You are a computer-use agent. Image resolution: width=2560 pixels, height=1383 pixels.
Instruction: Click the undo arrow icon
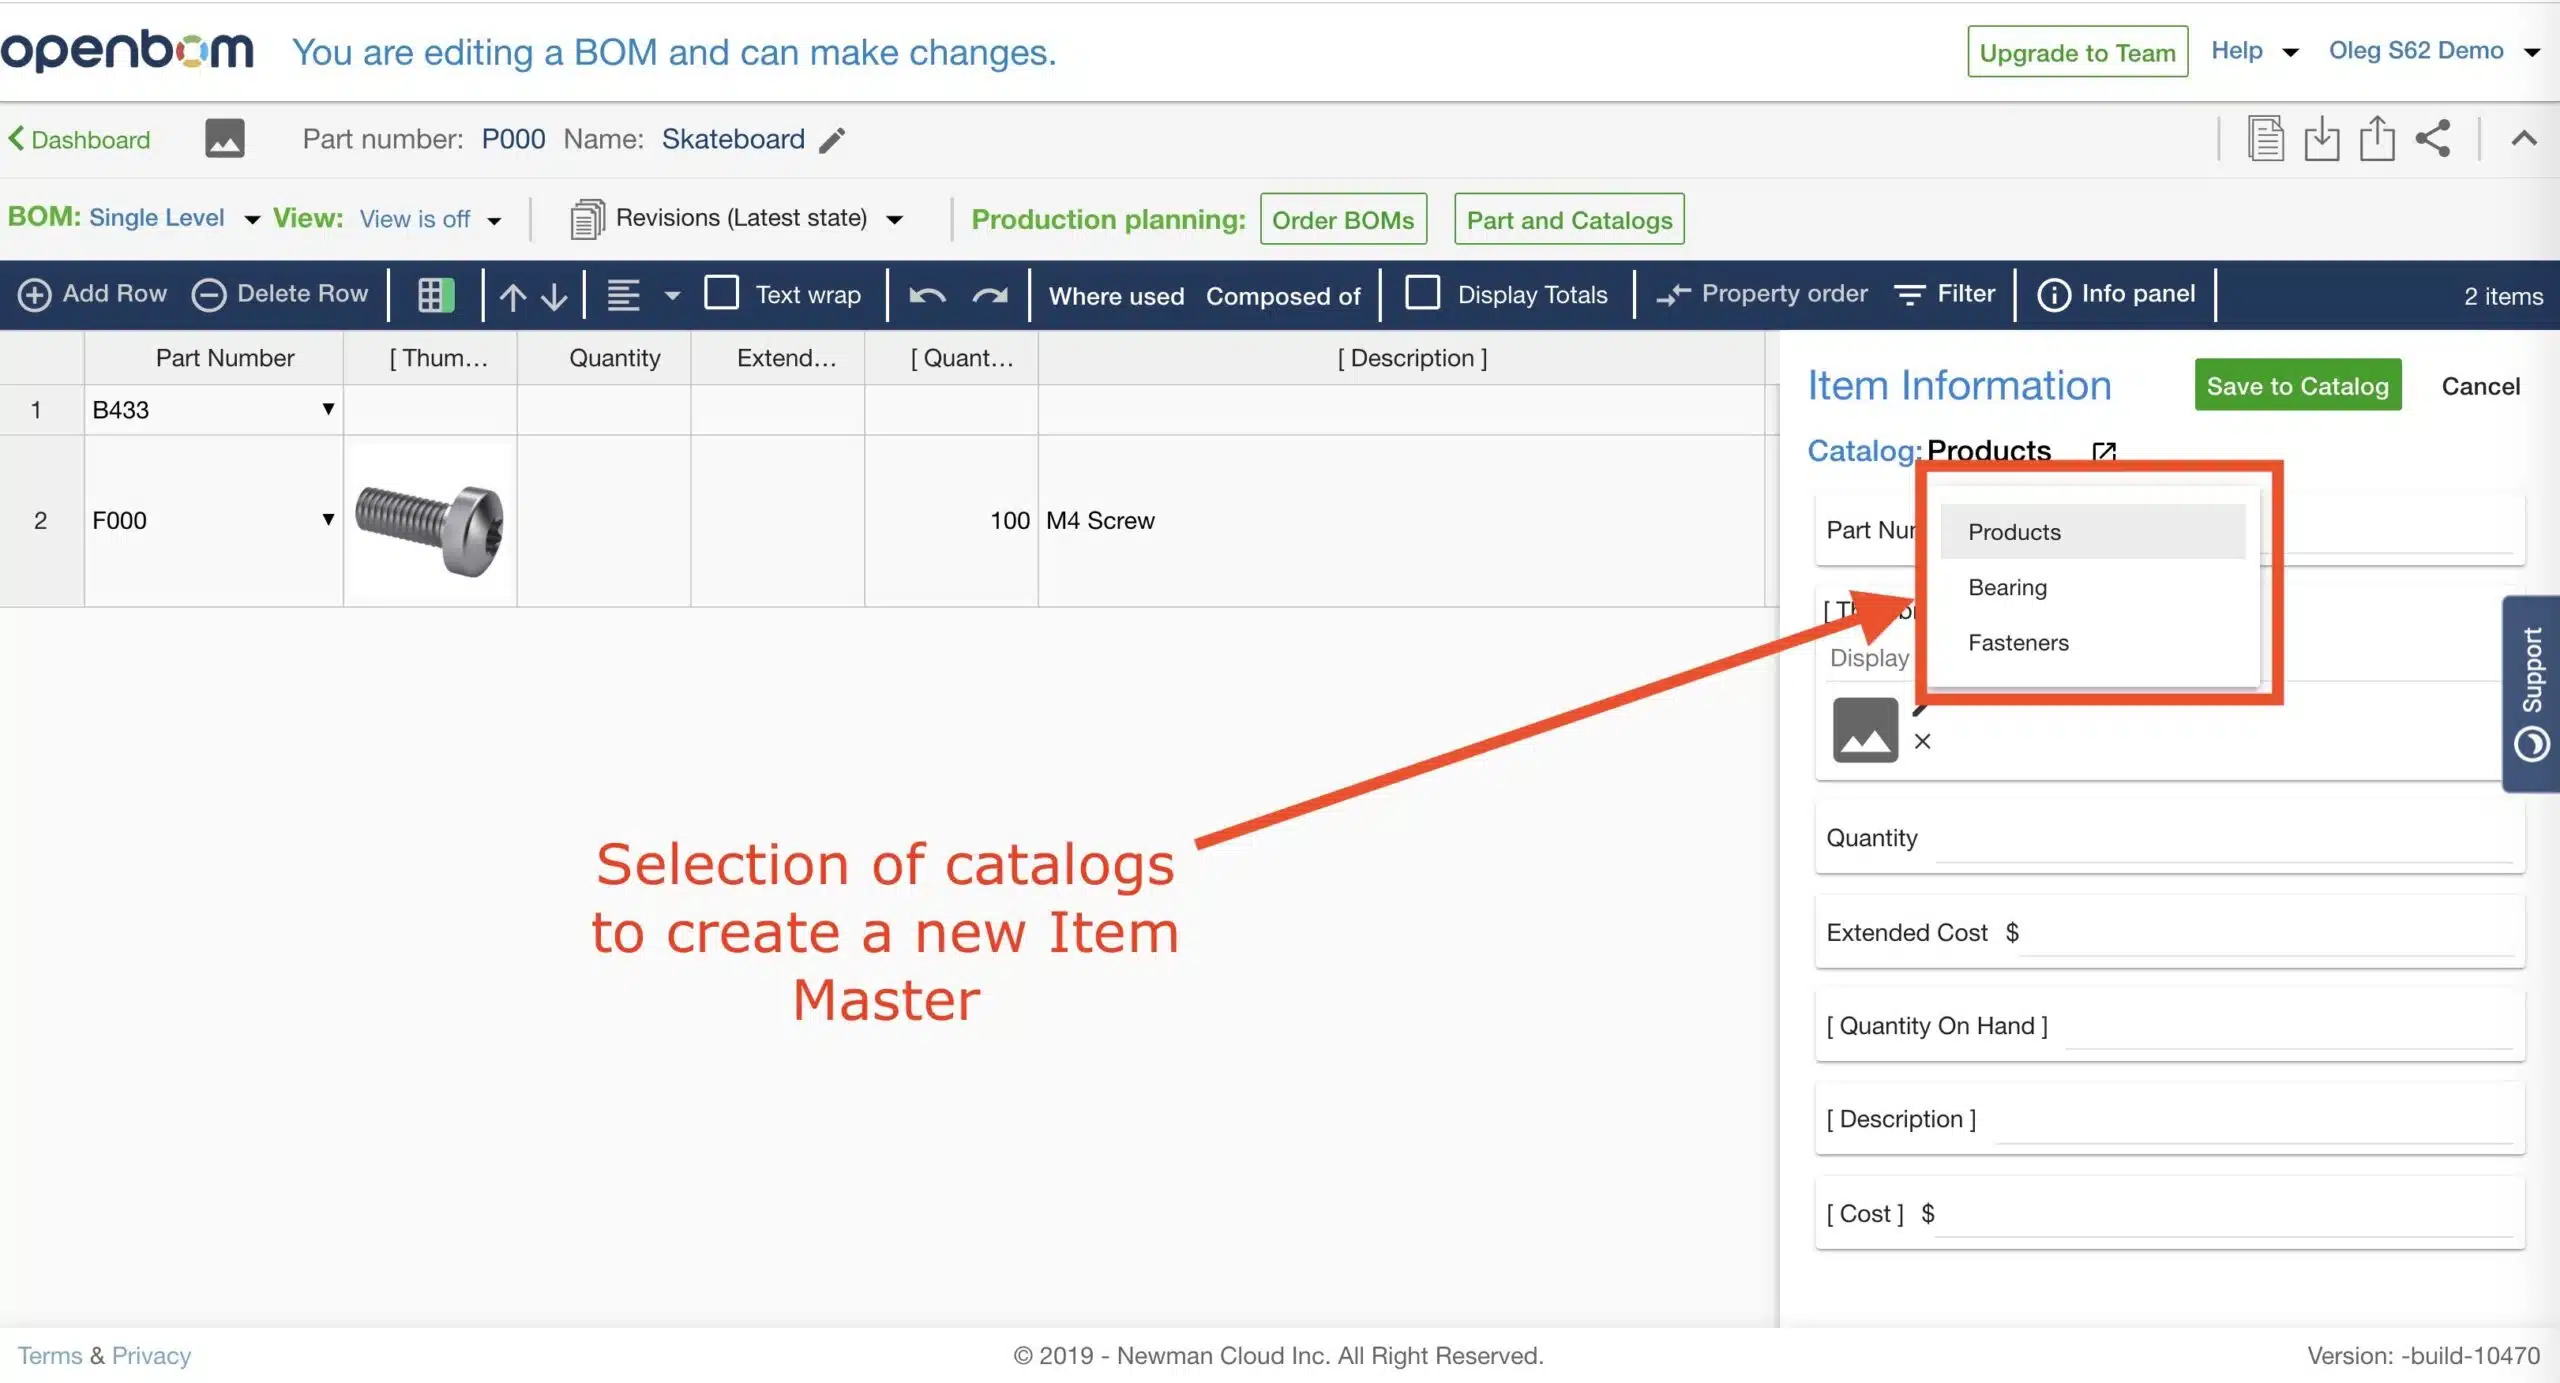tap(927, 295)
